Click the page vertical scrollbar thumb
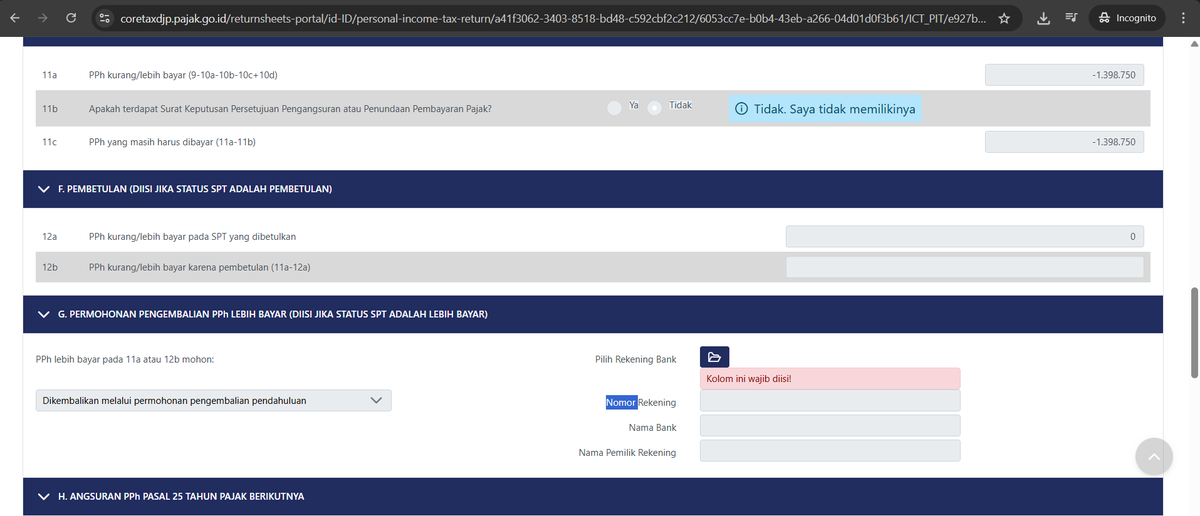The width and height of the screenshot is (1200, 516). (1193, 333)
